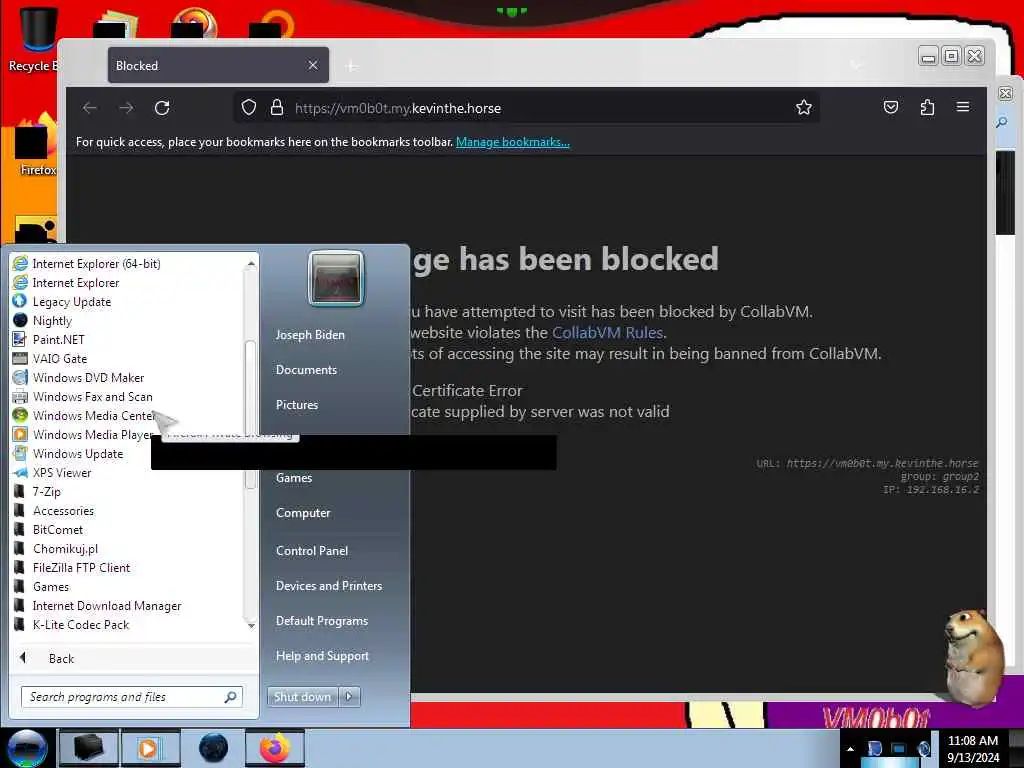Open Help and Support
The width and height of the screenshot is (1024, 768).
pos(322,656)
